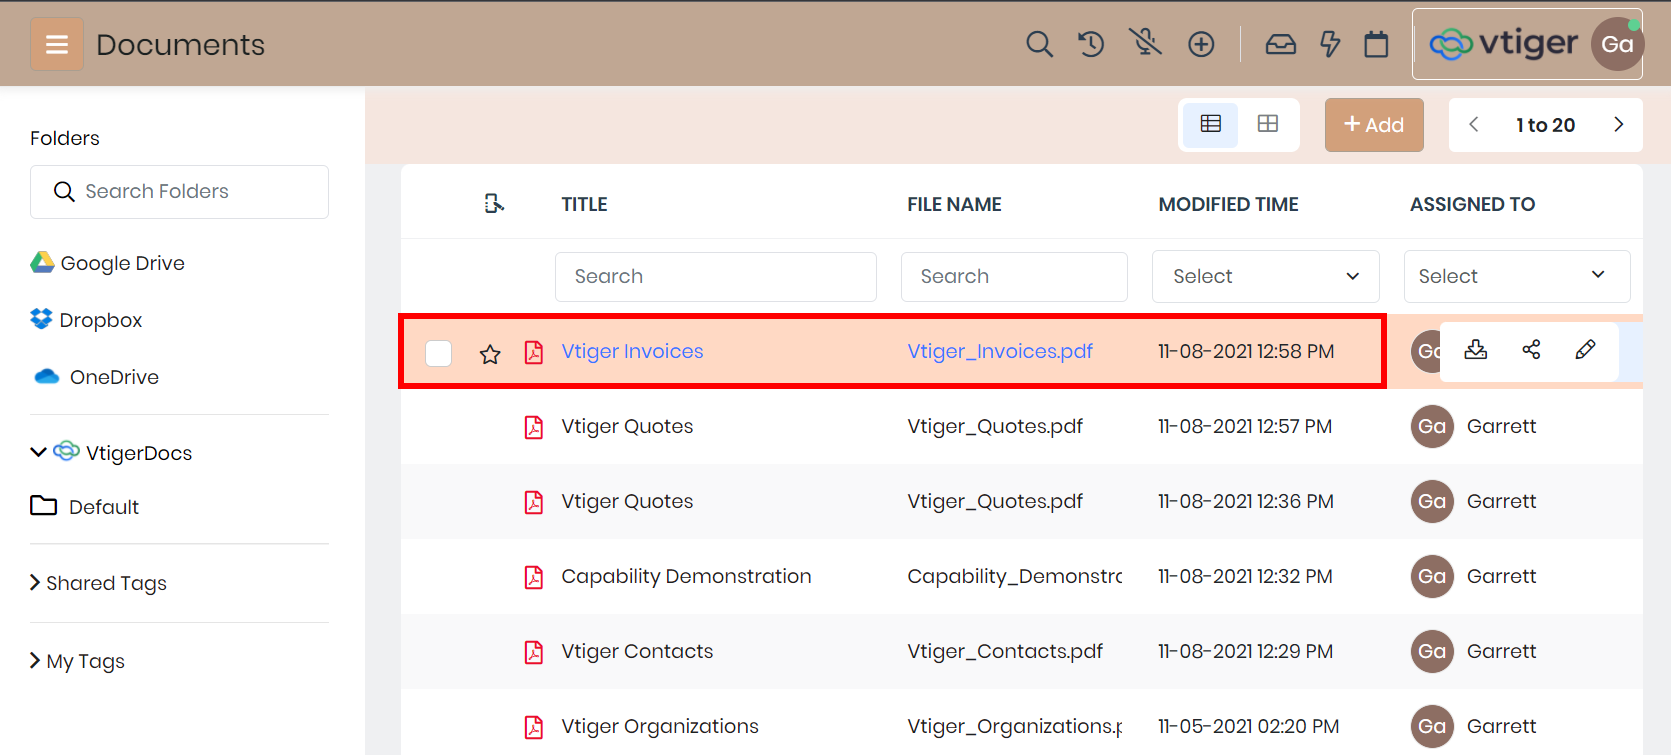Open recent history clock icon
1671x755 pixels.
[x=1091, y=44]
